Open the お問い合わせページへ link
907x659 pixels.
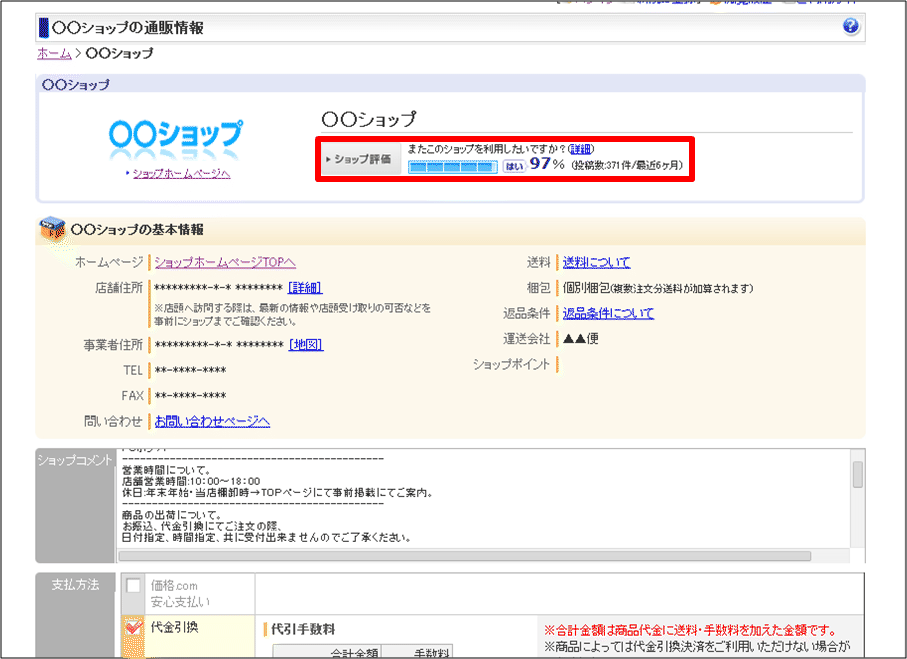[212, 421]
